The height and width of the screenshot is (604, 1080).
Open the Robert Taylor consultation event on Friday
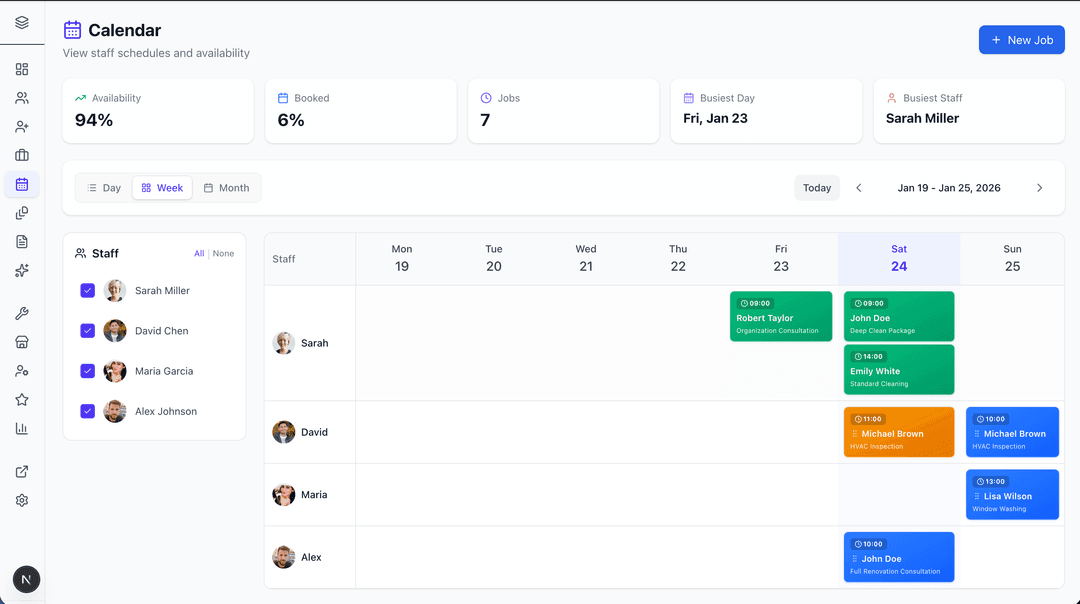point(781,316)
